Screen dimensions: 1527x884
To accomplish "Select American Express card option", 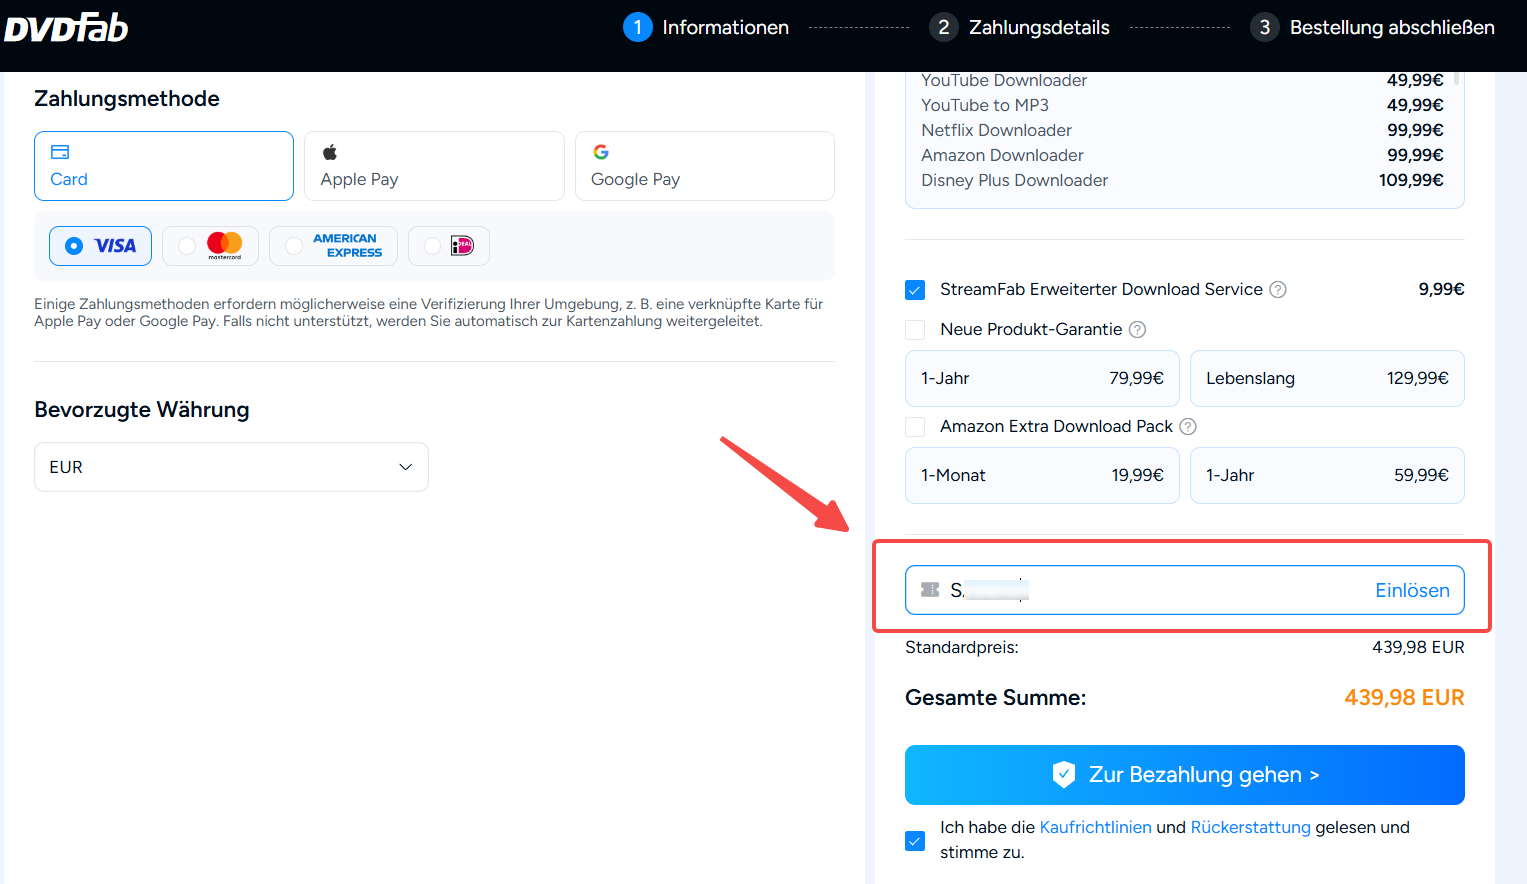I will coord(333,246).
